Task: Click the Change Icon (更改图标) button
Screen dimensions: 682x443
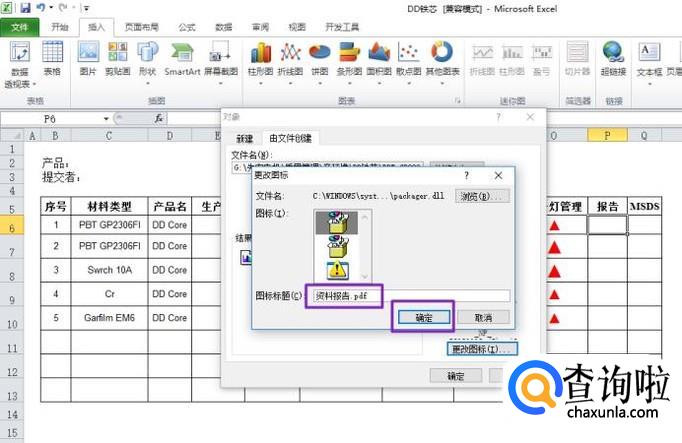Action: pos(482,349)
